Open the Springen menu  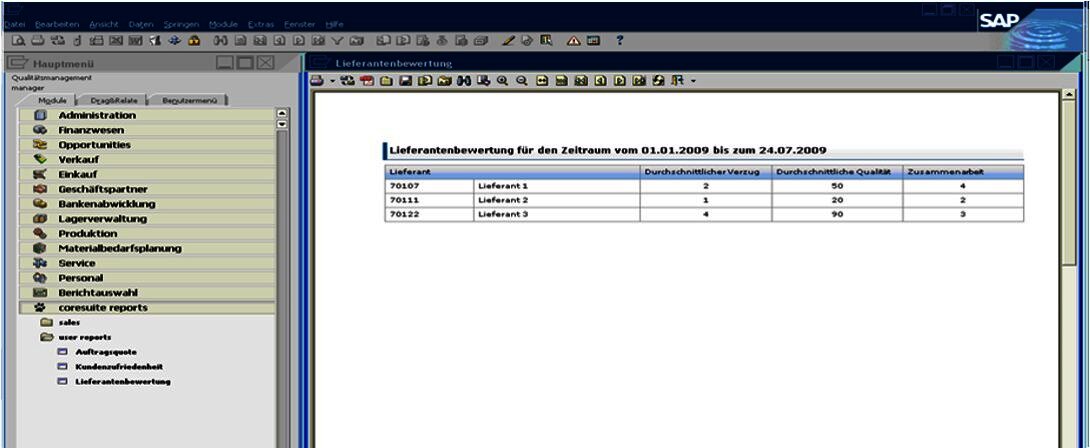coord(181,24)
